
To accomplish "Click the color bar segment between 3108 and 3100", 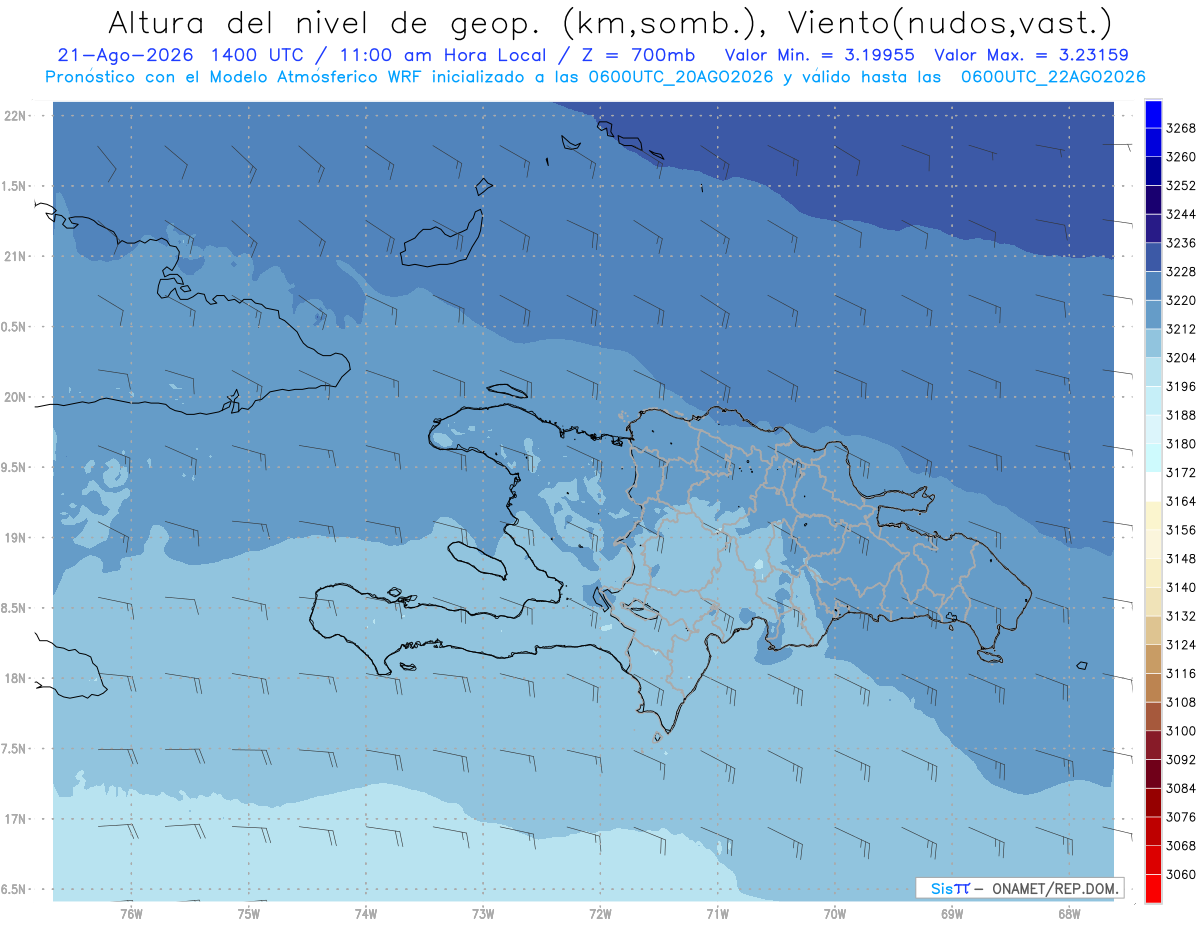I will [x=1153, y=716].
